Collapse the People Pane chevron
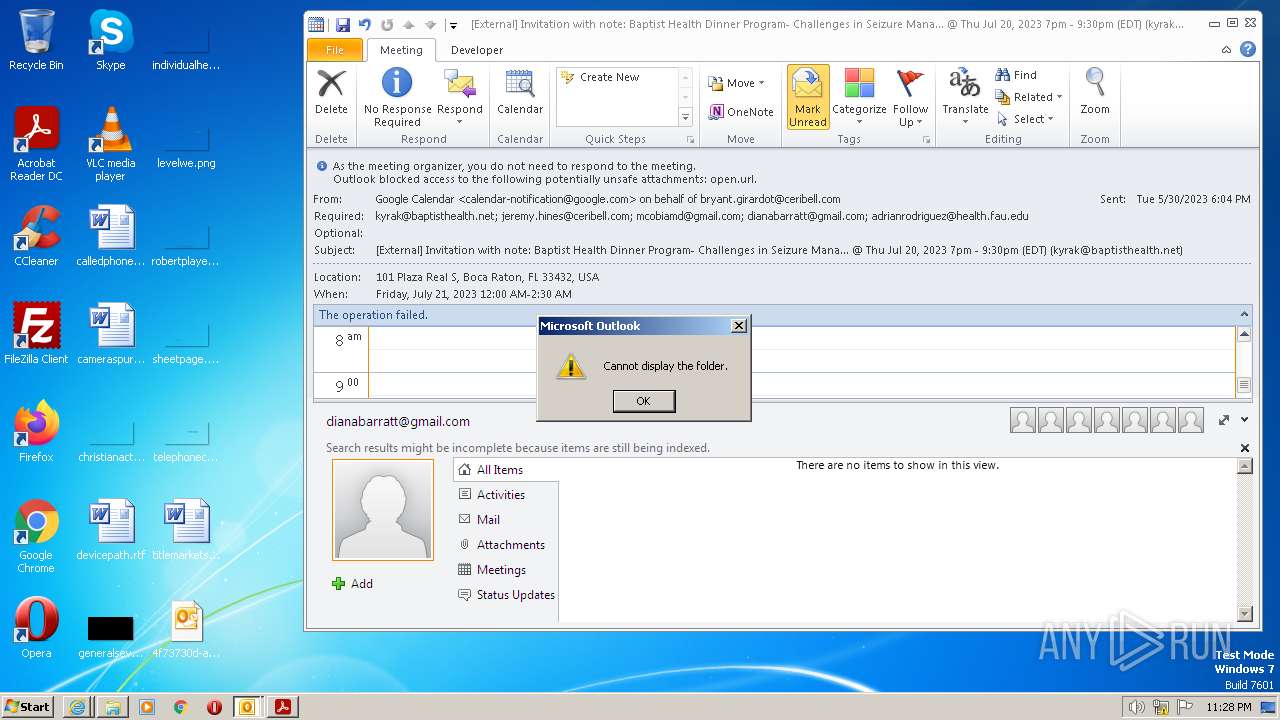Screen dimensions: 1280x720 1245,420
